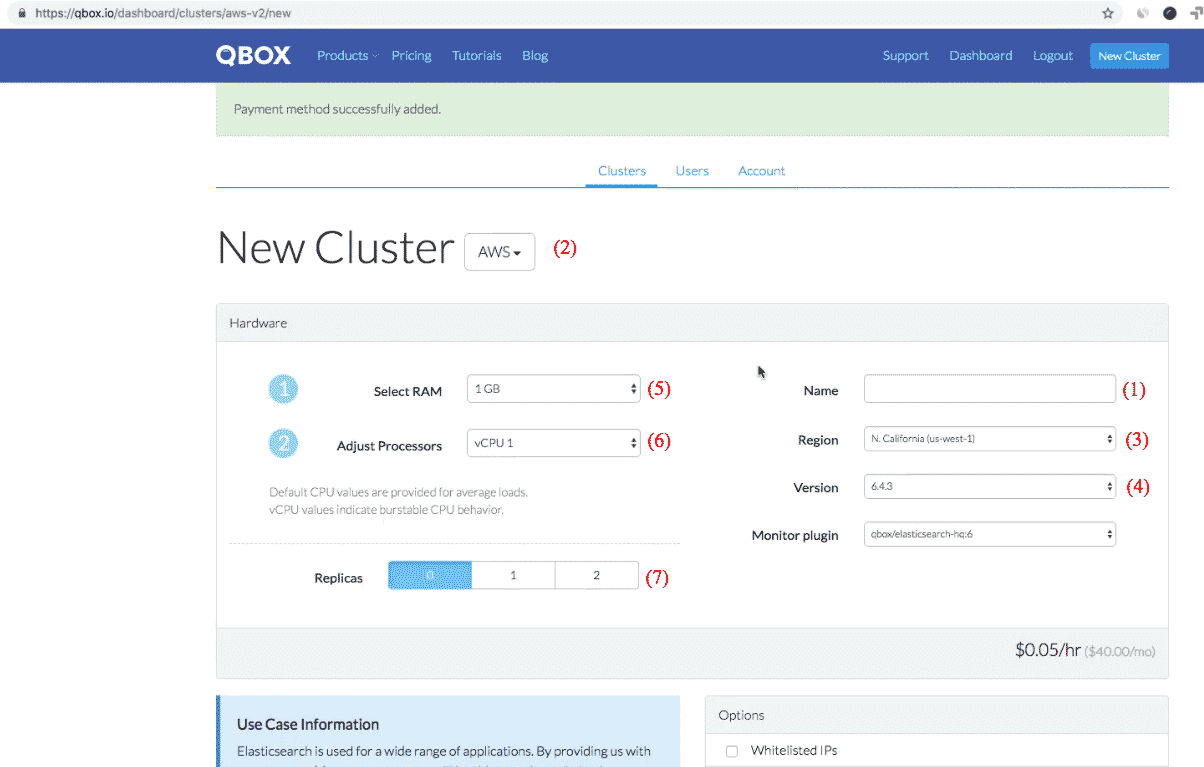Enable the Whitelisted IPs checkbox

(731, 751)
